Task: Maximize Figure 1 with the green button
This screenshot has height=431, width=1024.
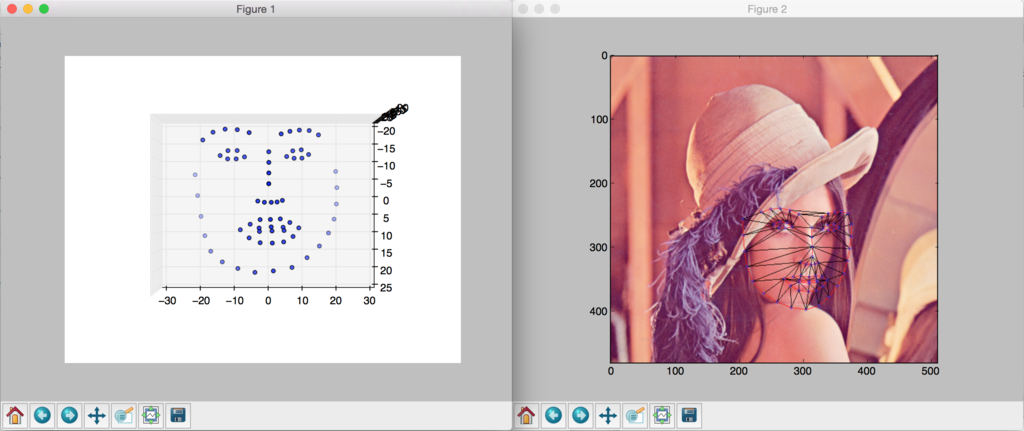Action: click(x=44, y=9)
